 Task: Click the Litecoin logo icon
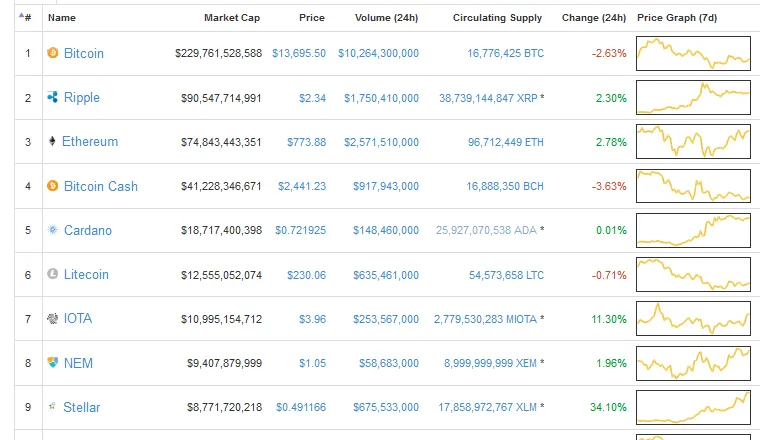coord(52,274)
